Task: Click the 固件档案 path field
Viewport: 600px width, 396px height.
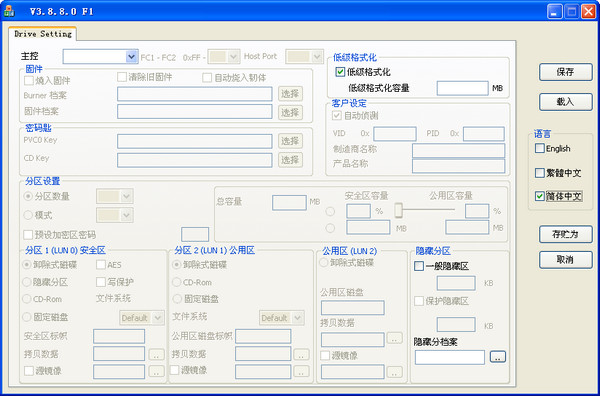Action: click(195, 112)
